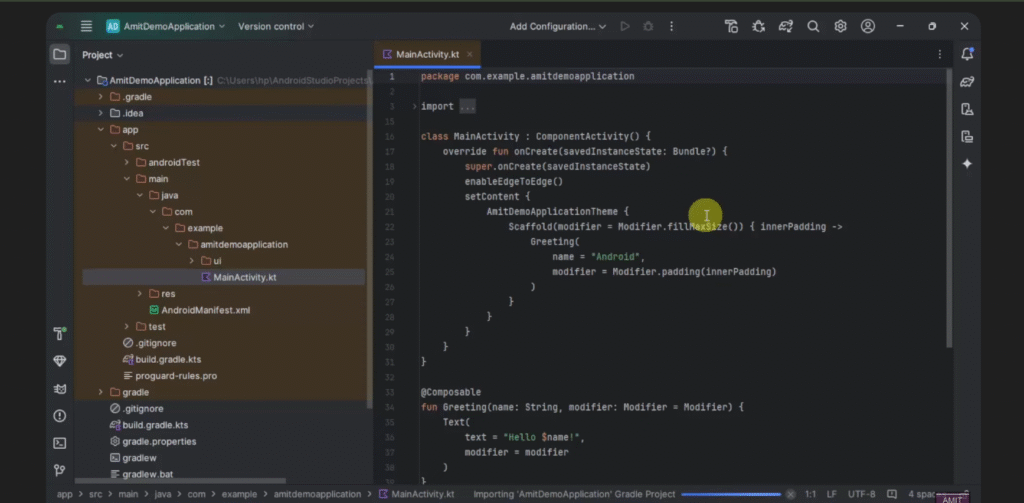1024x503 pixels.
Task: Open Search Everywhere magnifier icon
Action: pyautogui.click(x=813, y=26)
